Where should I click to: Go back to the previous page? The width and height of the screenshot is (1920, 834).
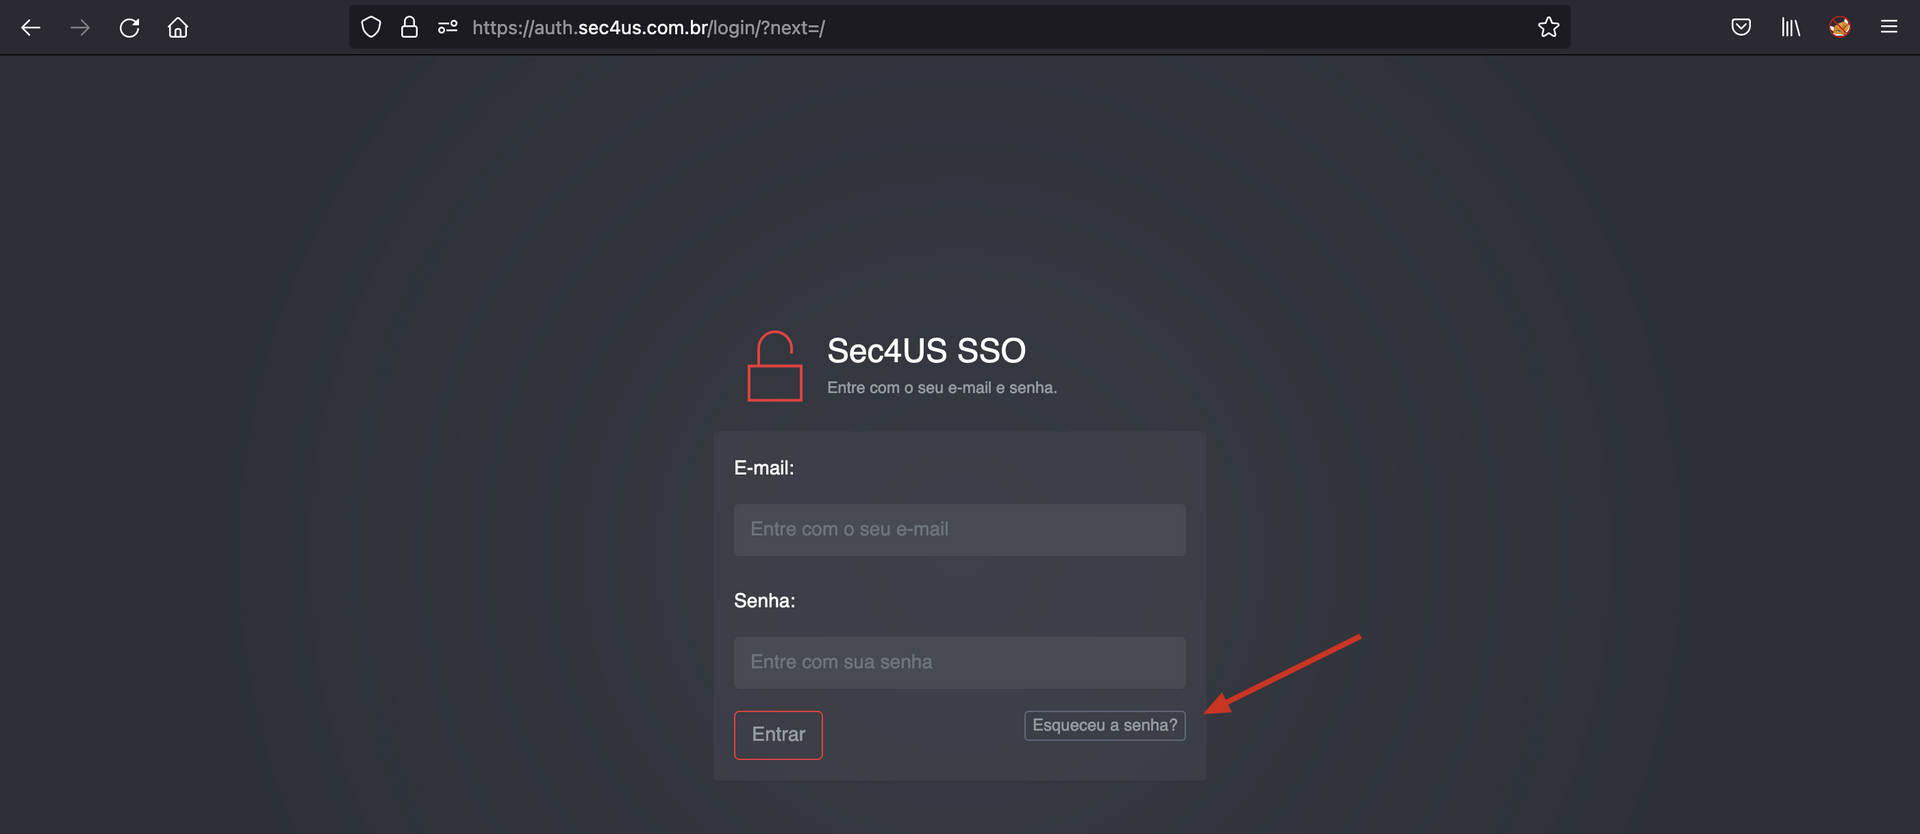pyautogui.click(x=31, y=28)
